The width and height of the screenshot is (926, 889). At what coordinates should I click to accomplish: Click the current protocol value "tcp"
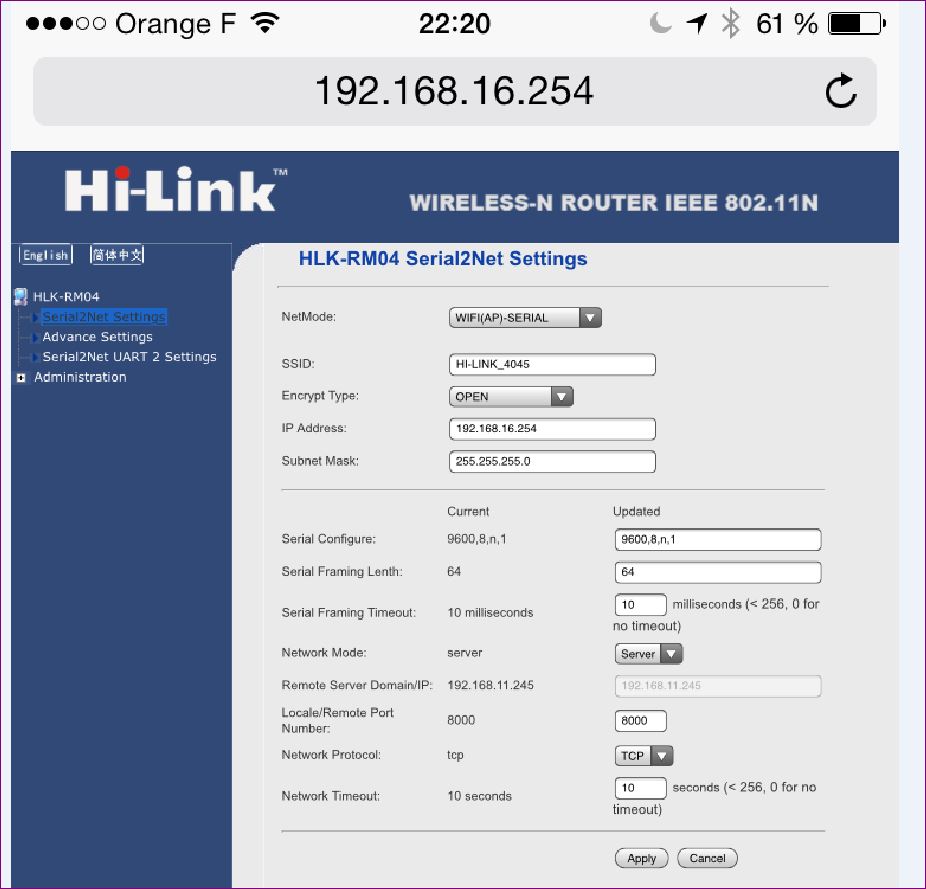point(455,755)
